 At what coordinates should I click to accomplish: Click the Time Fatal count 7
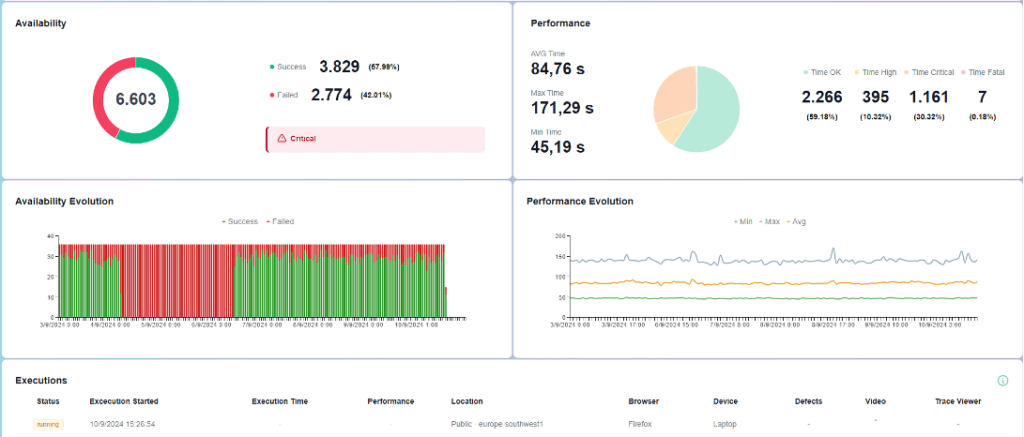click(982, 97)
